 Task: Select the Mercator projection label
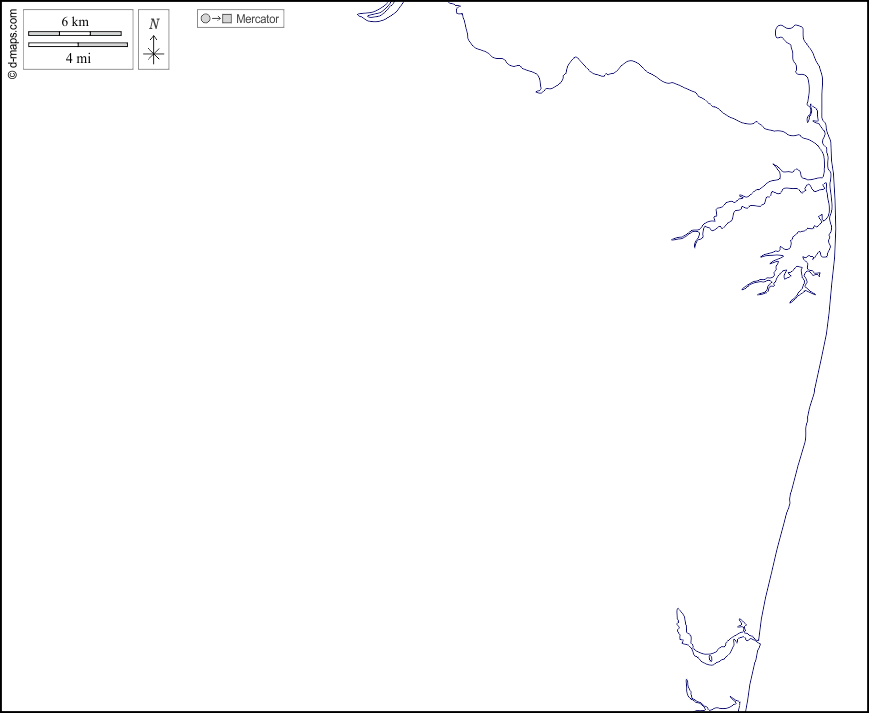pos(257,19)
